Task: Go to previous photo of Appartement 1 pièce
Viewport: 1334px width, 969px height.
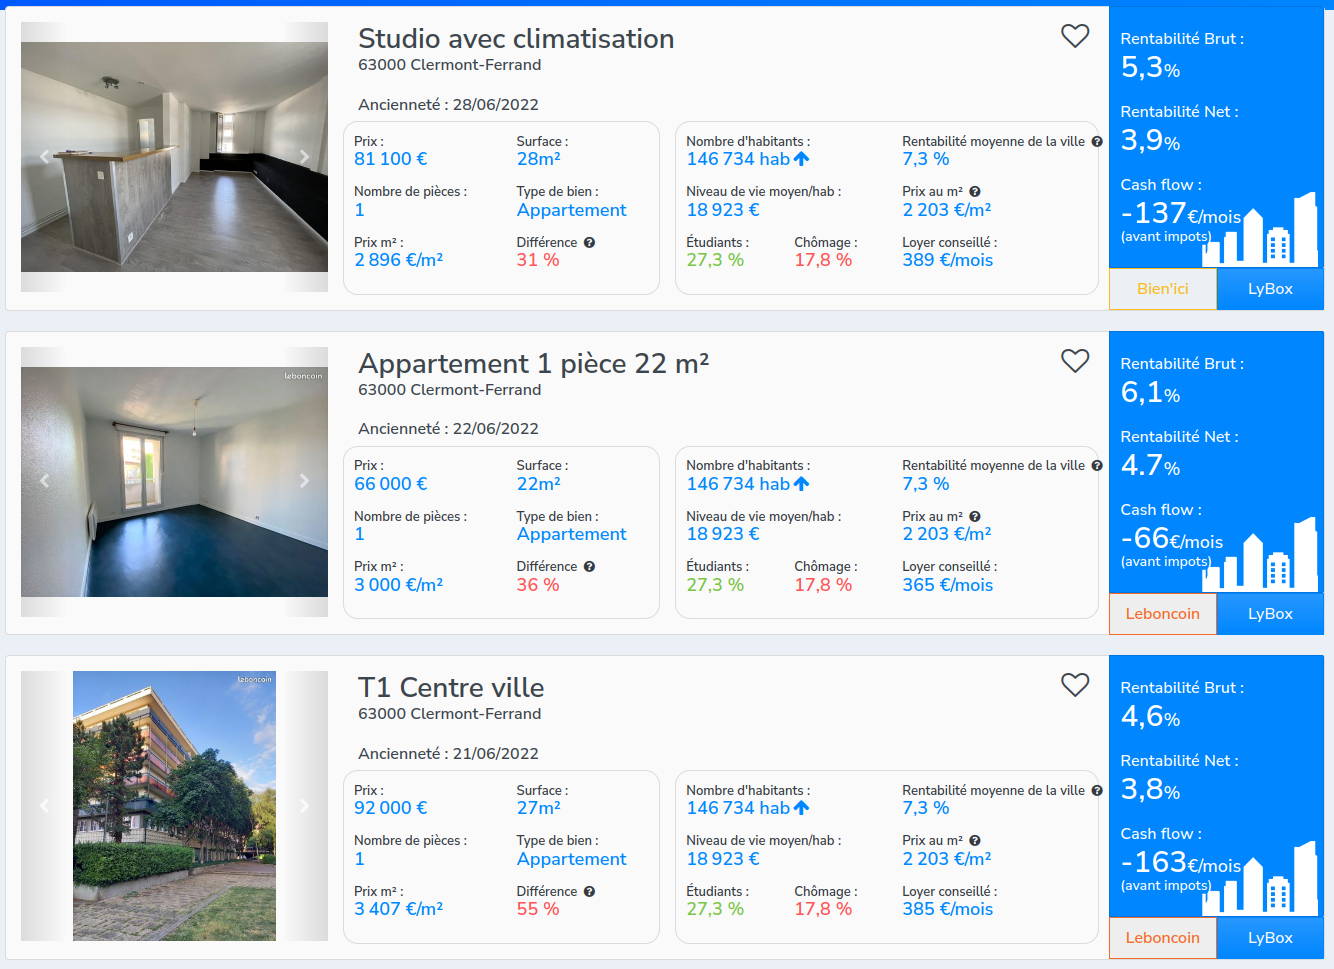Action: [x=44, y=481]
